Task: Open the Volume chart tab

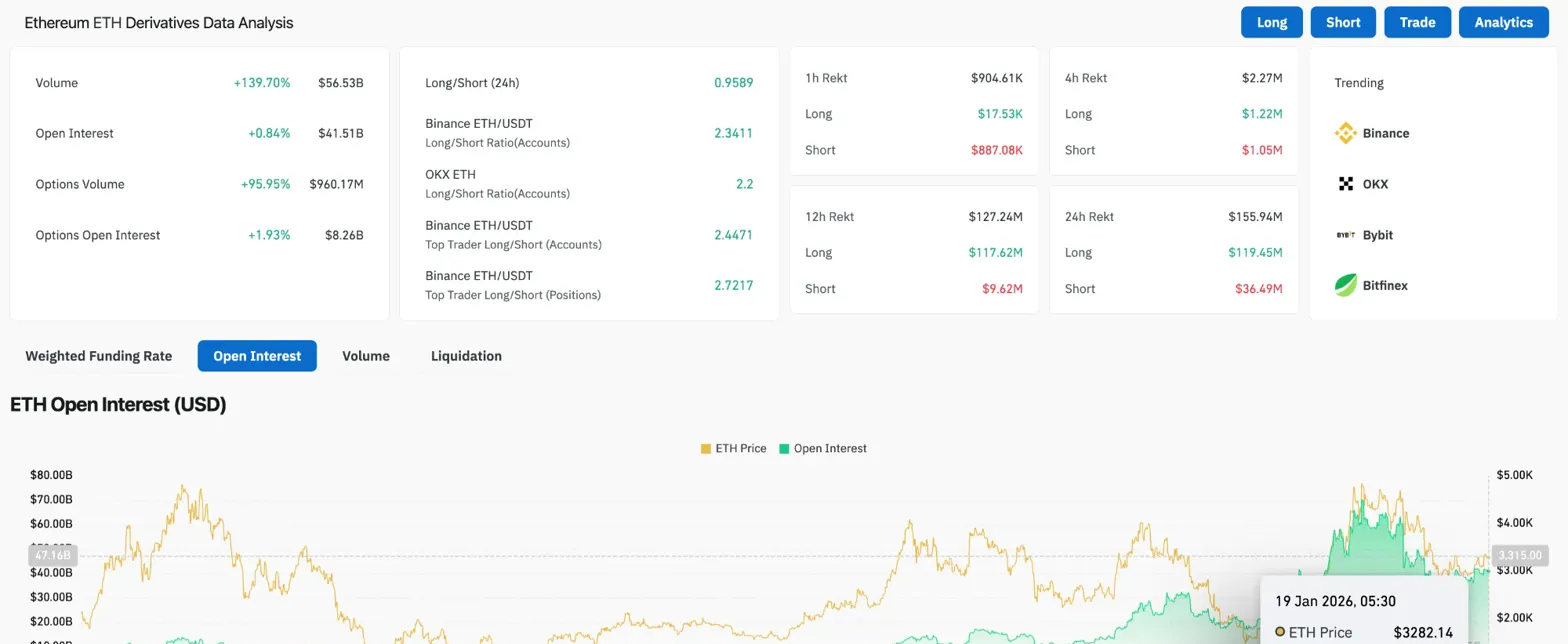Action: click(366, 356)
